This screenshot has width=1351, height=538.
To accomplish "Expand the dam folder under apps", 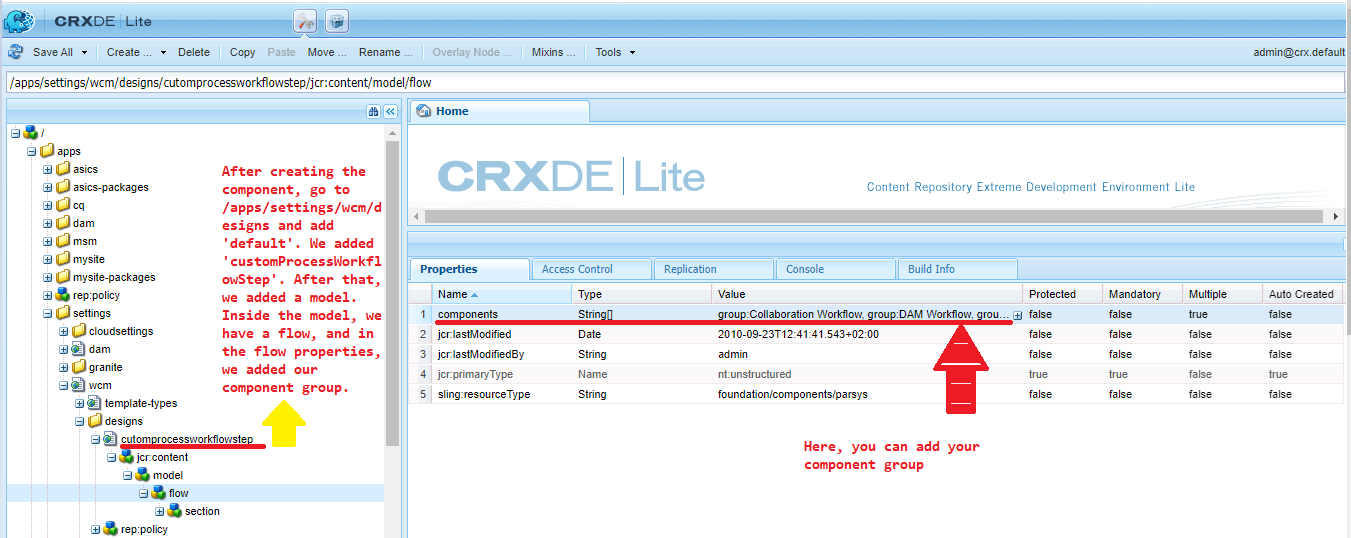I will [x=47, y=223].
